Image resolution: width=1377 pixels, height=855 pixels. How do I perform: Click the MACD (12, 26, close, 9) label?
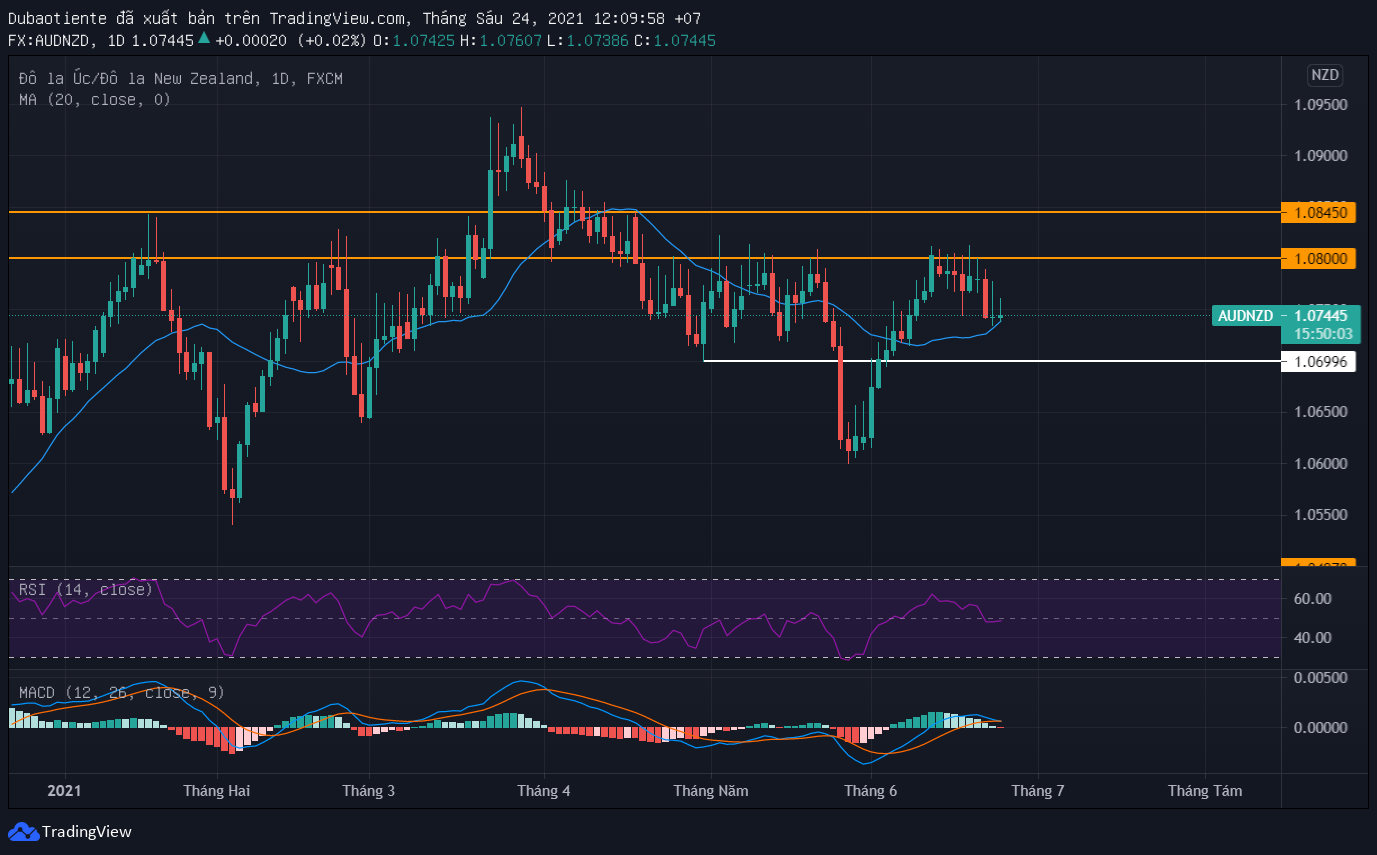(x=122, y=692)
